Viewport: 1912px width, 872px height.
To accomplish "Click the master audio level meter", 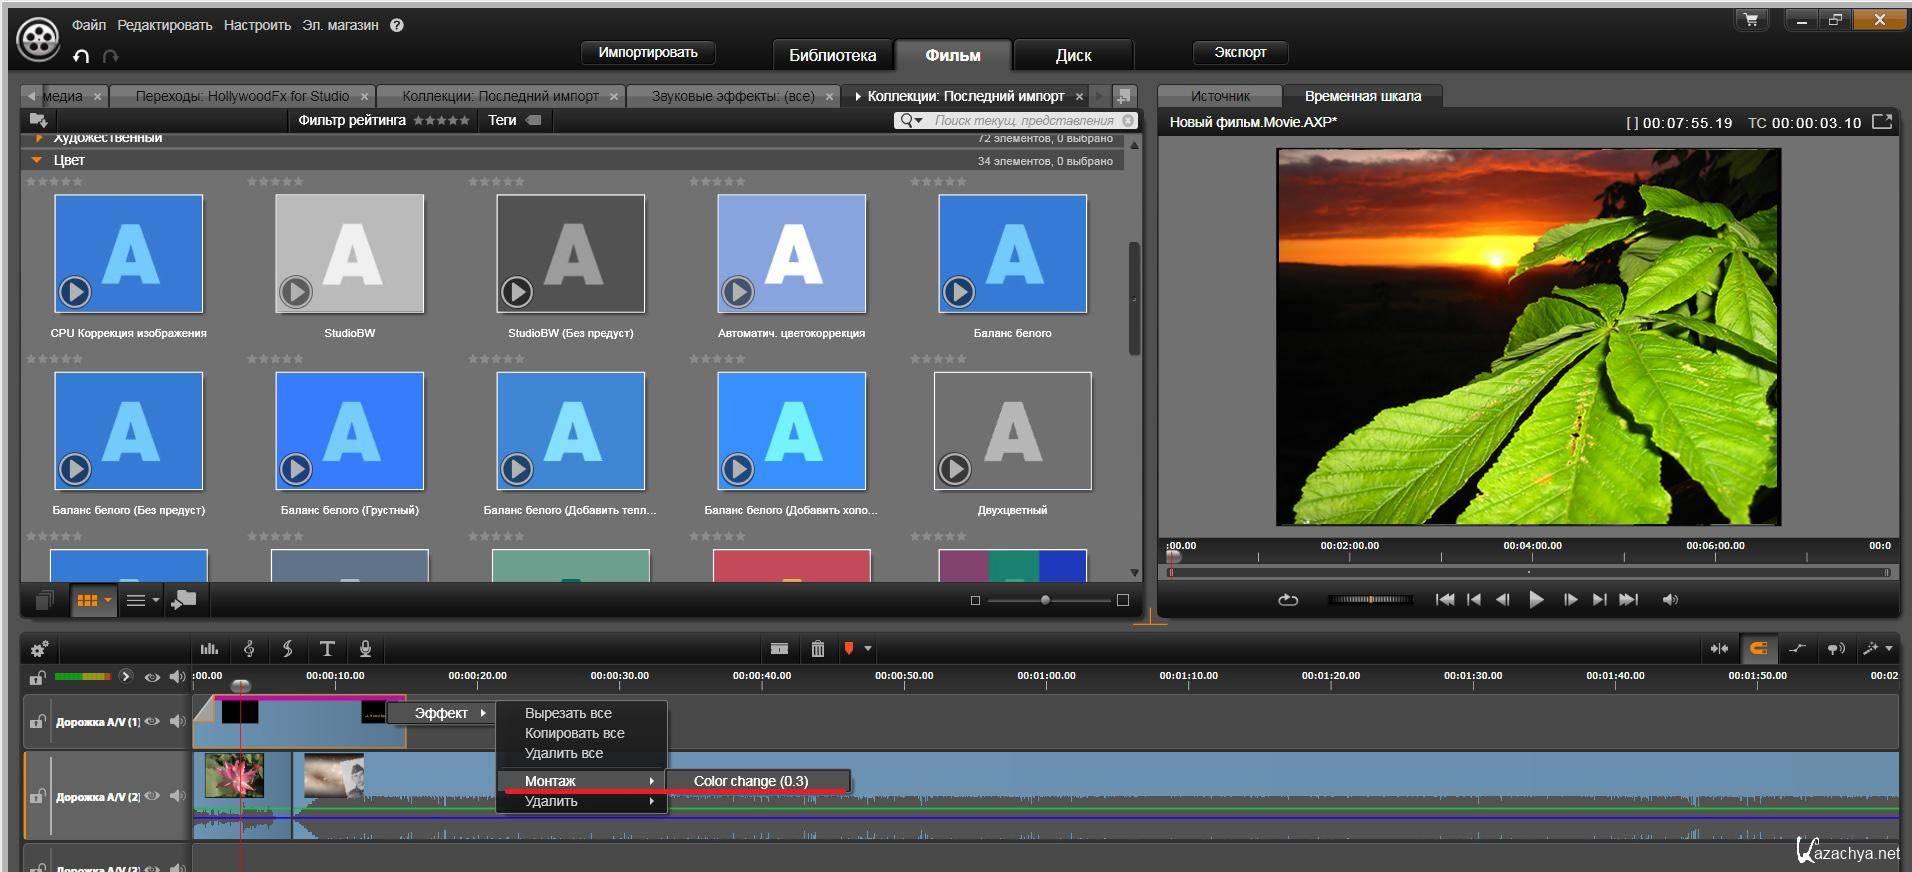I will [83, 677].
